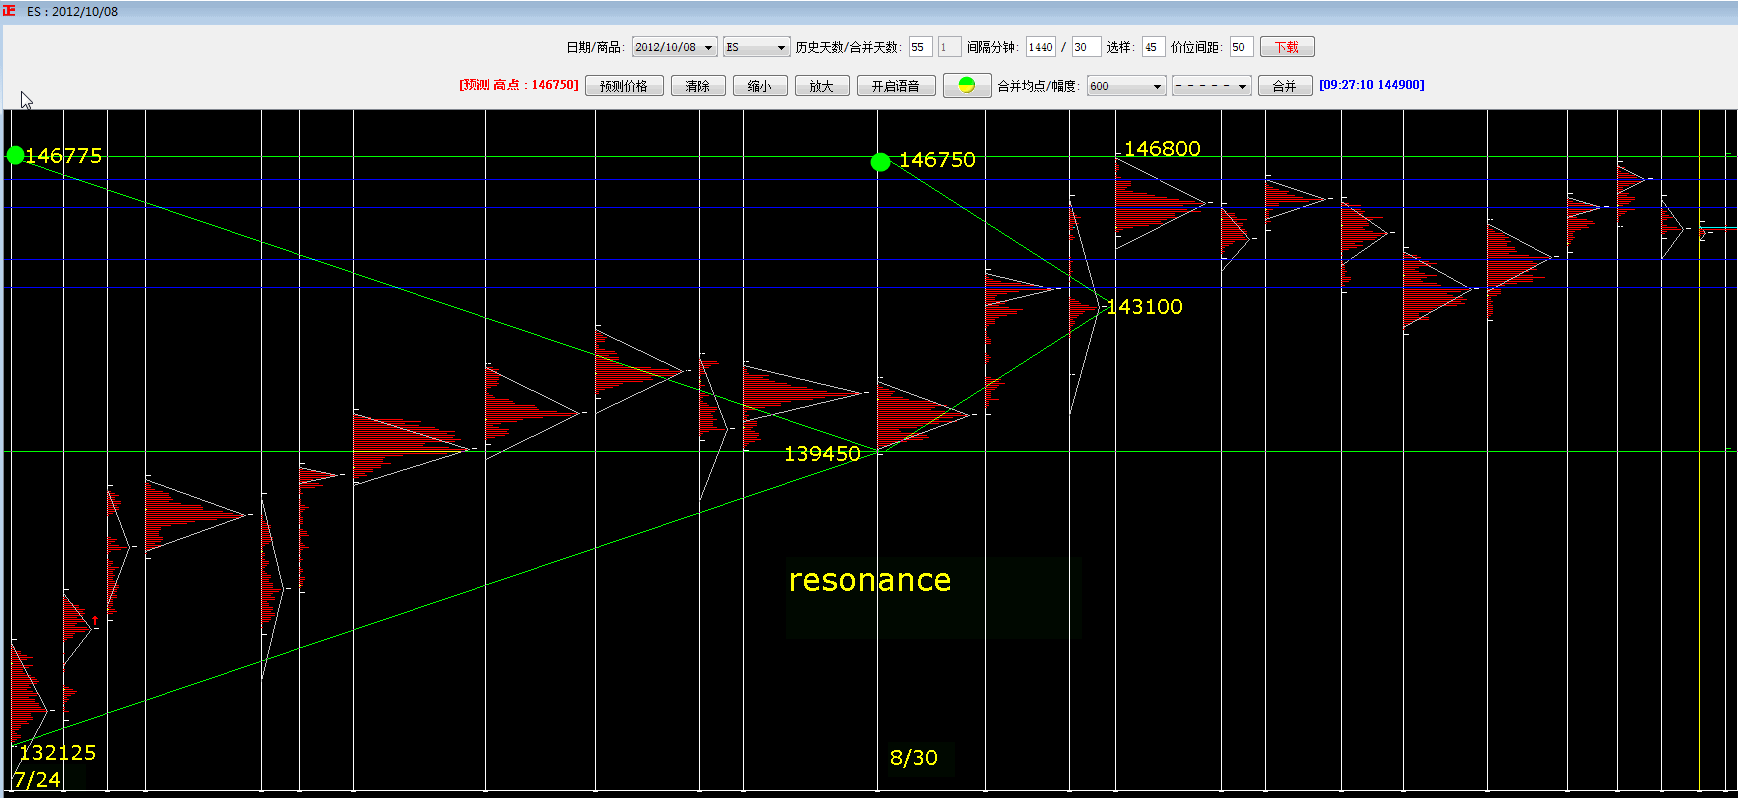Click the 下载 download button
Image resolution: width=1738 pixels, height=798 pixels.
1287,47
